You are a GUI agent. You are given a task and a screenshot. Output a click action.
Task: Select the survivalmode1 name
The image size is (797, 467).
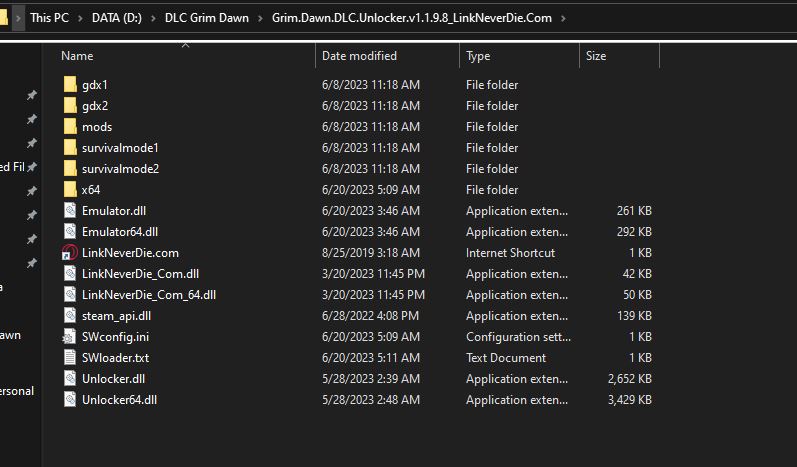tap(120, 147)
